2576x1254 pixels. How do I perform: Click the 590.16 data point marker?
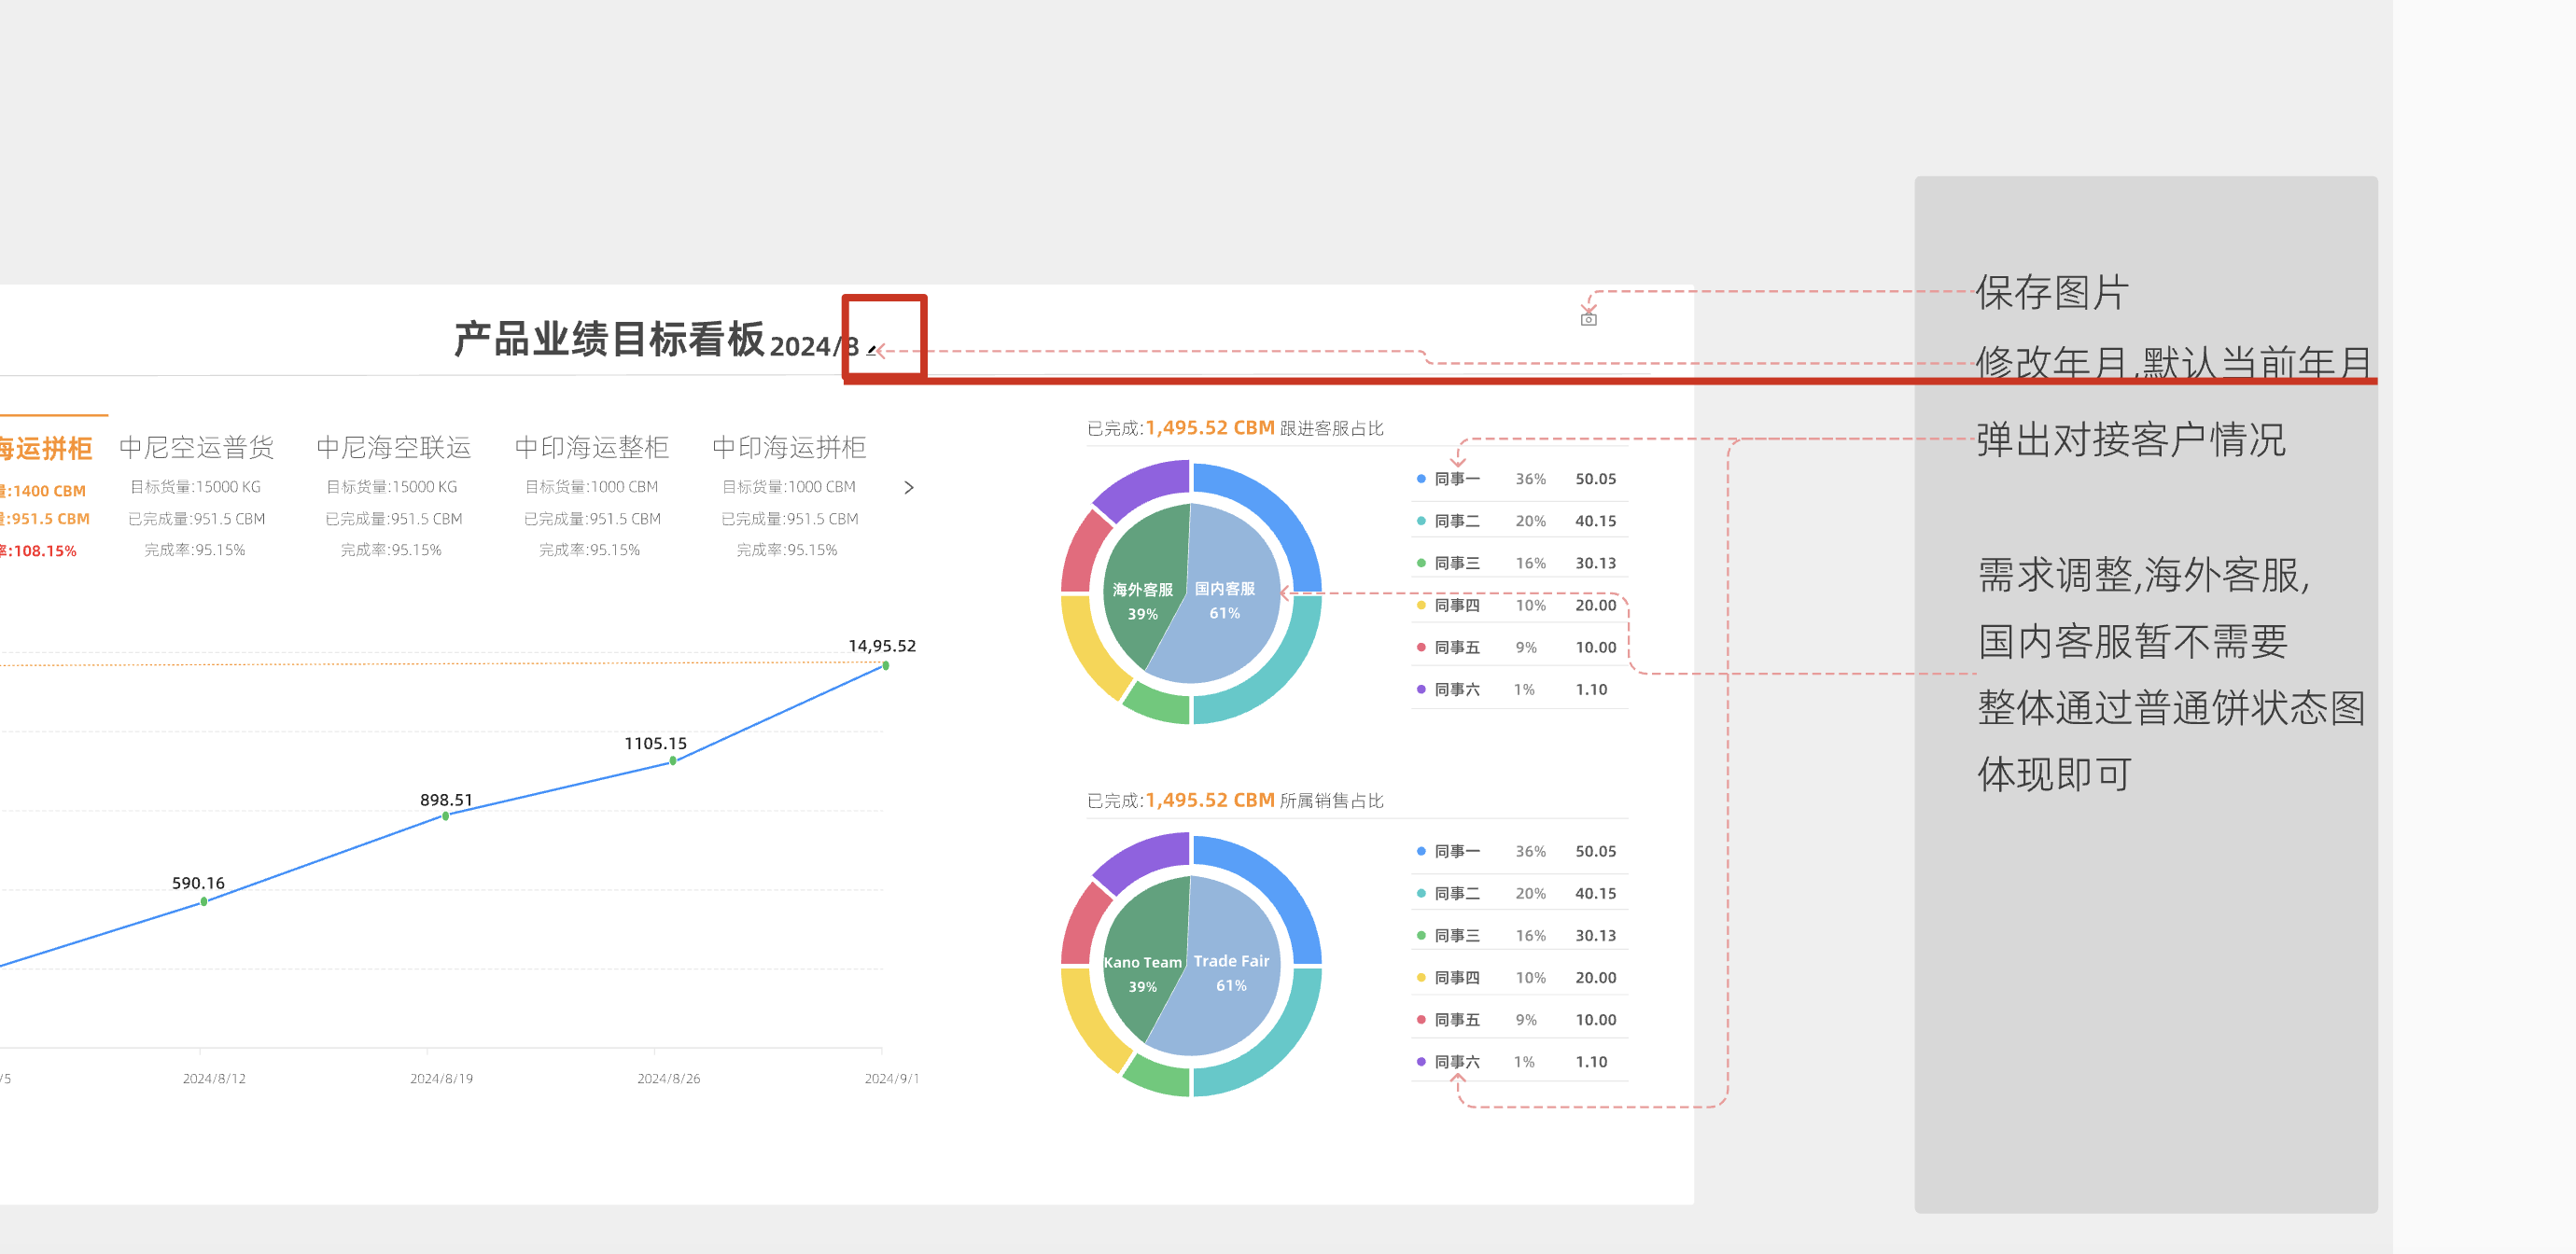[204, 901]
